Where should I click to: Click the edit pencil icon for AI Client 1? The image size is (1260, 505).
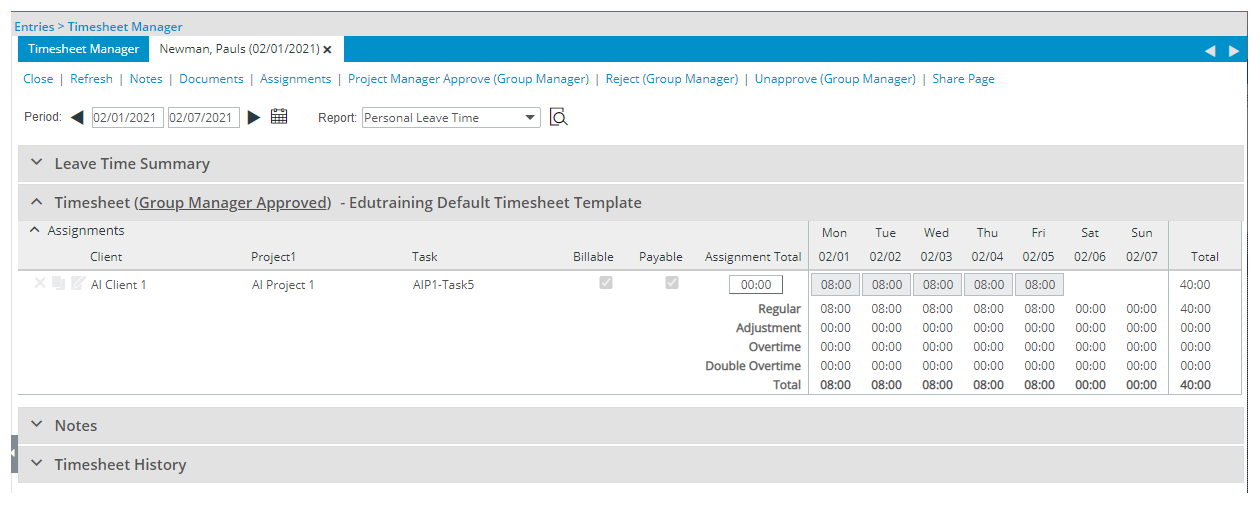(78, 284)
